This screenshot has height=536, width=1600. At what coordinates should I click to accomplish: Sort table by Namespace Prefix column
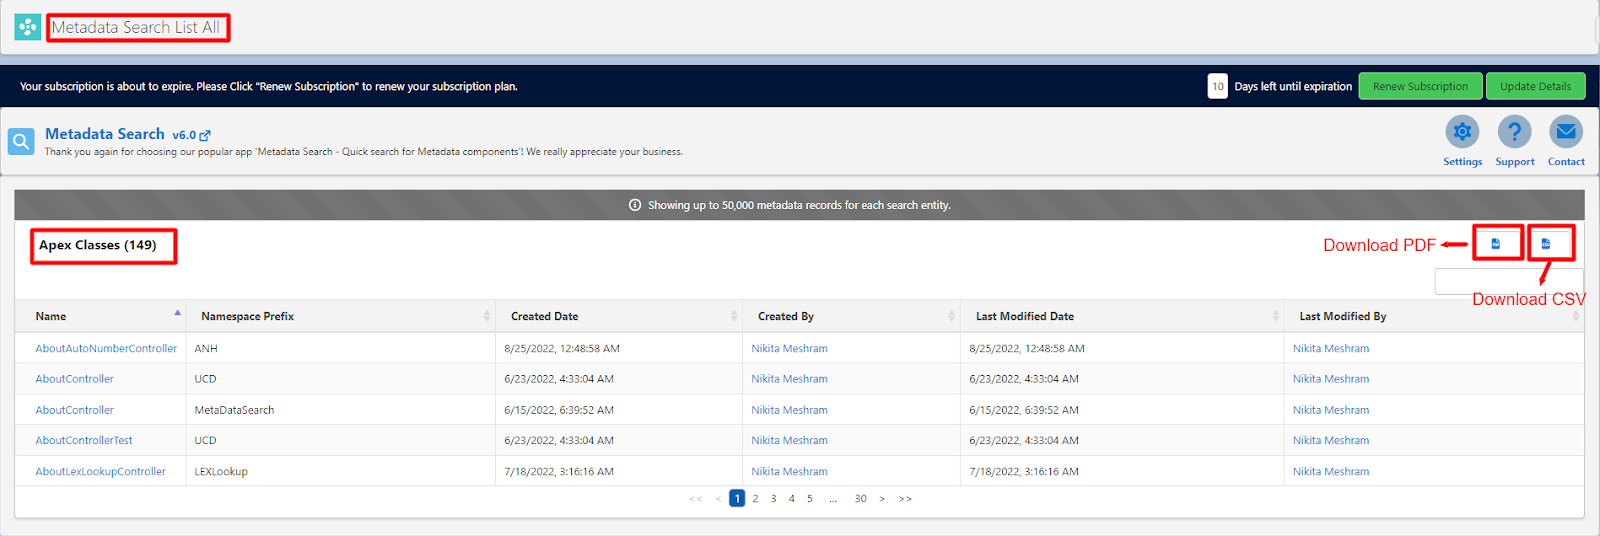[340, 316]
